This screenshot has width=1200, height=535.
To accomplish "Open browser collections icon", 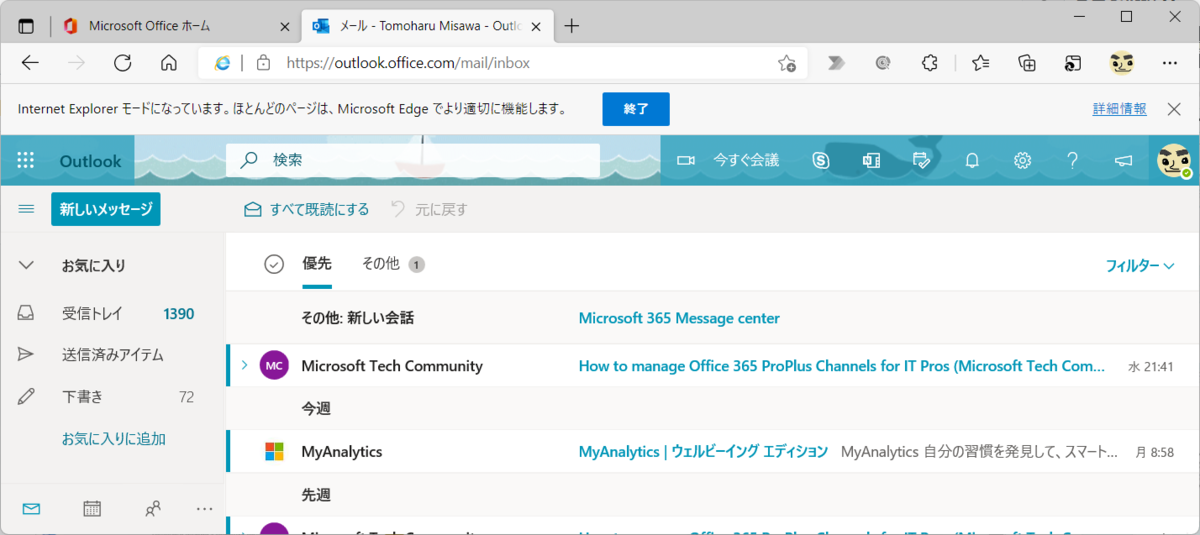I will (1027, 63).
